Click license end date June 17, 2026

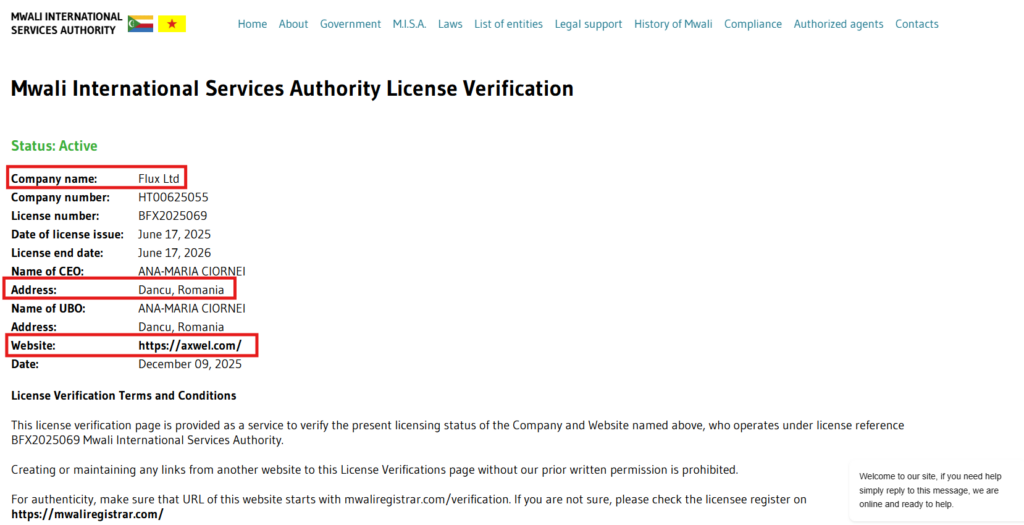pyautogui.click(x=175, y=252)
